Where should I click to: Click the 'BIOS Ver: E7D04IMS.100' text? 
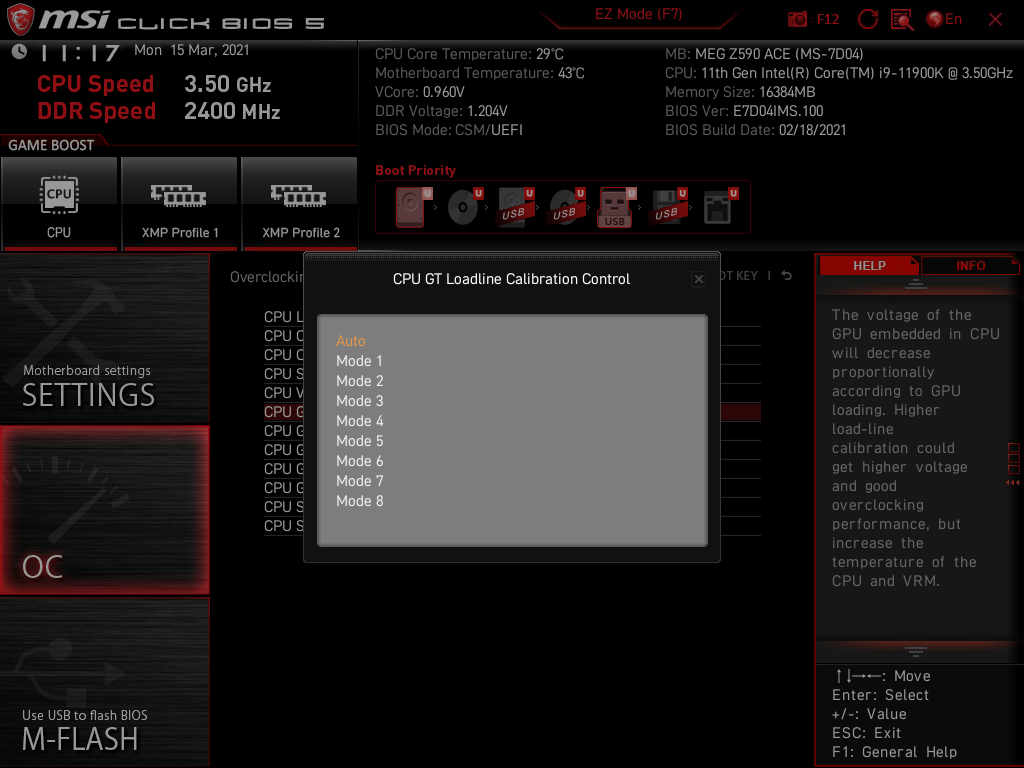(744, 111)
